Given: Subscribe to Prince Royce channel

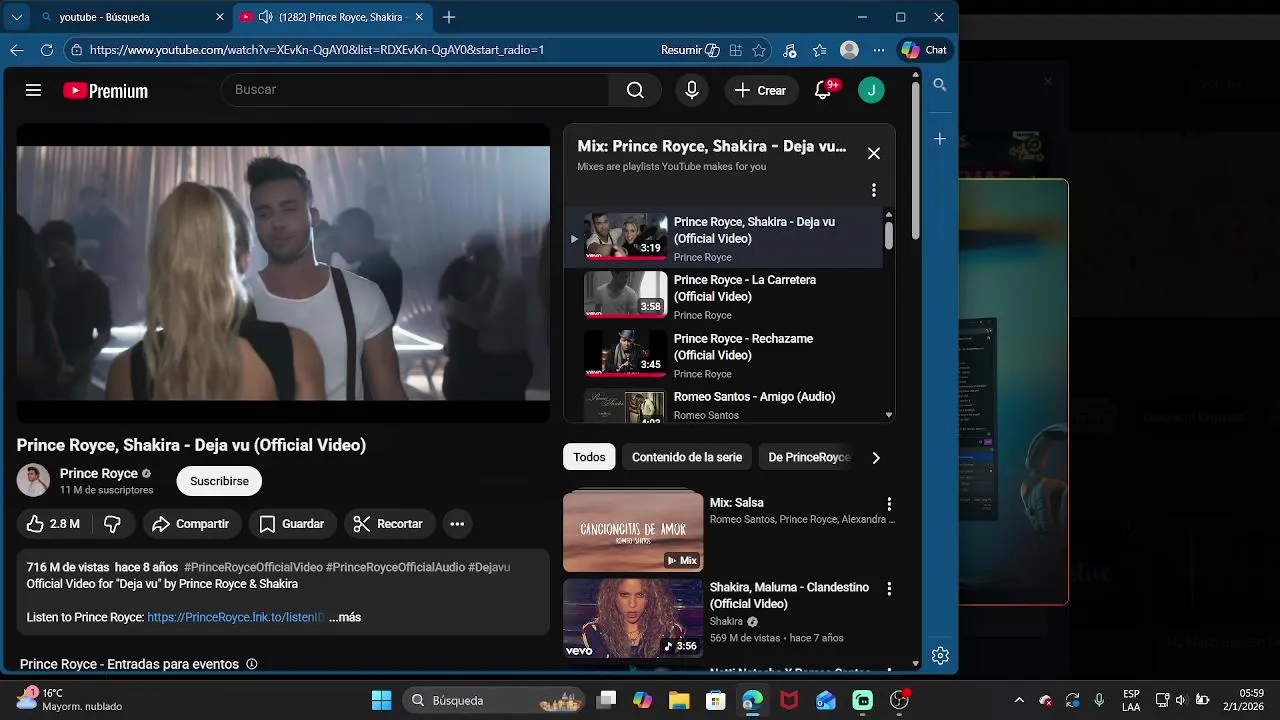Looking at the screenshot, I should click(x=219, y=481).
